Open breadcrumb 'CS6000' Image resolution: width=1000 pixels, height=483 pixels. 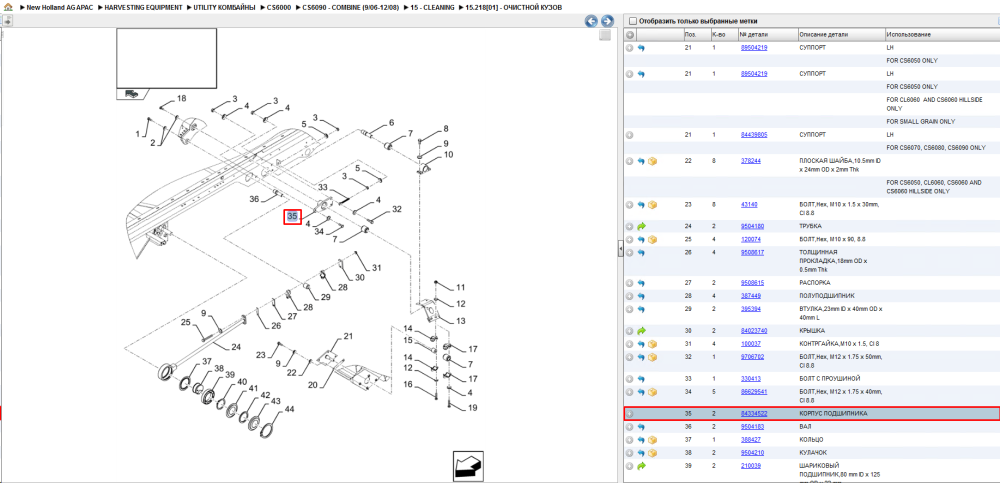click(279, 7)
